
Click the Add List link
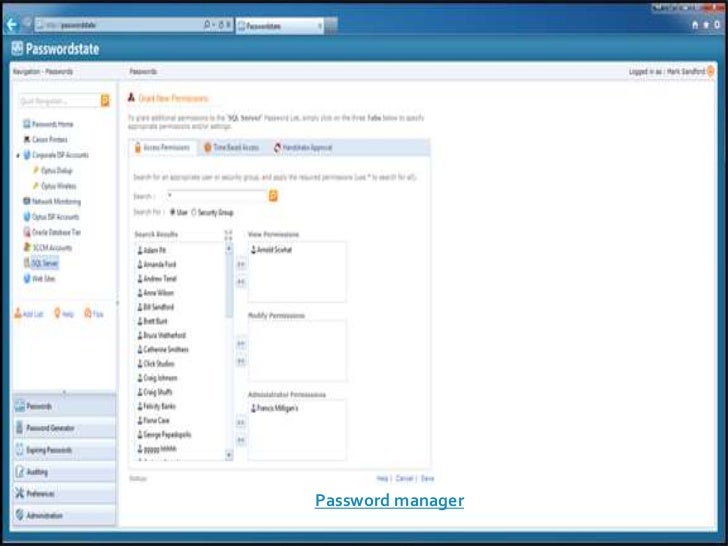coord(29,314)
